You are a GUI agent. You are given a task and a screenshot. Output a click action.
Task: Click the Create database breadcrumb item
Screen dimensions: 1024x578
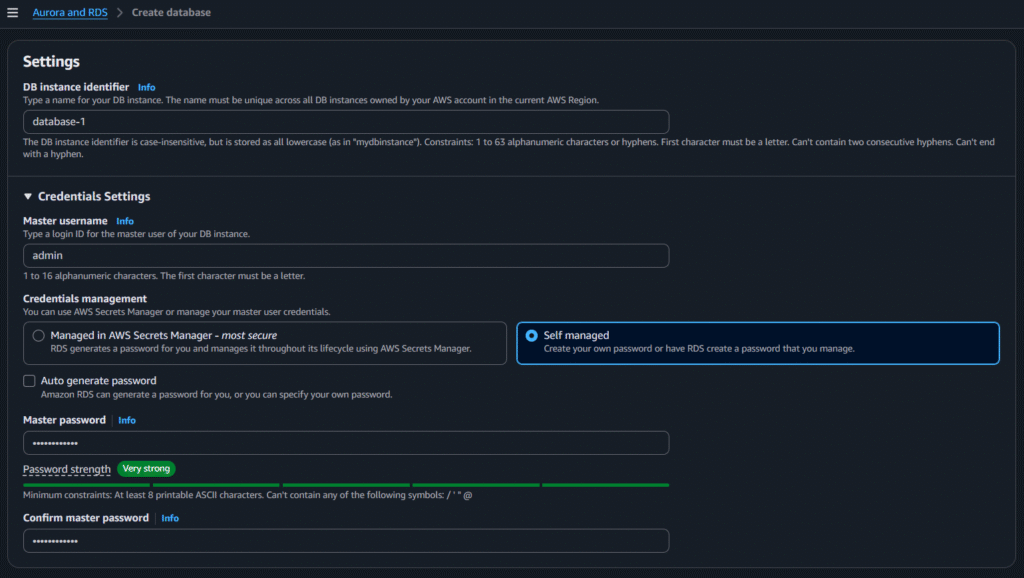[172, 12]
